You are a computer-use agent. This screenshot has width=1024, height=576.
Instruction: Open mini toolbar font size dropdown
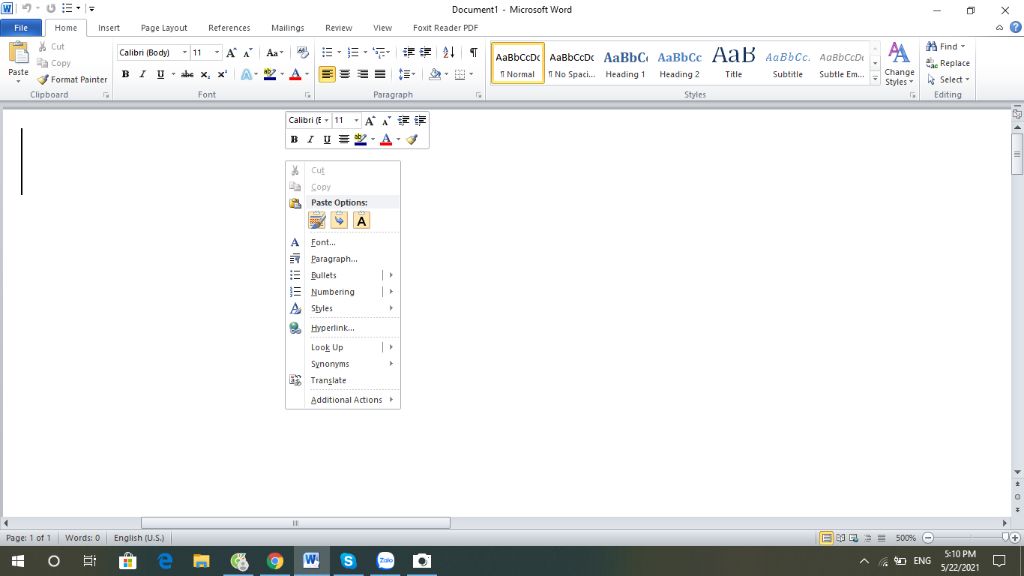(356, 121)
